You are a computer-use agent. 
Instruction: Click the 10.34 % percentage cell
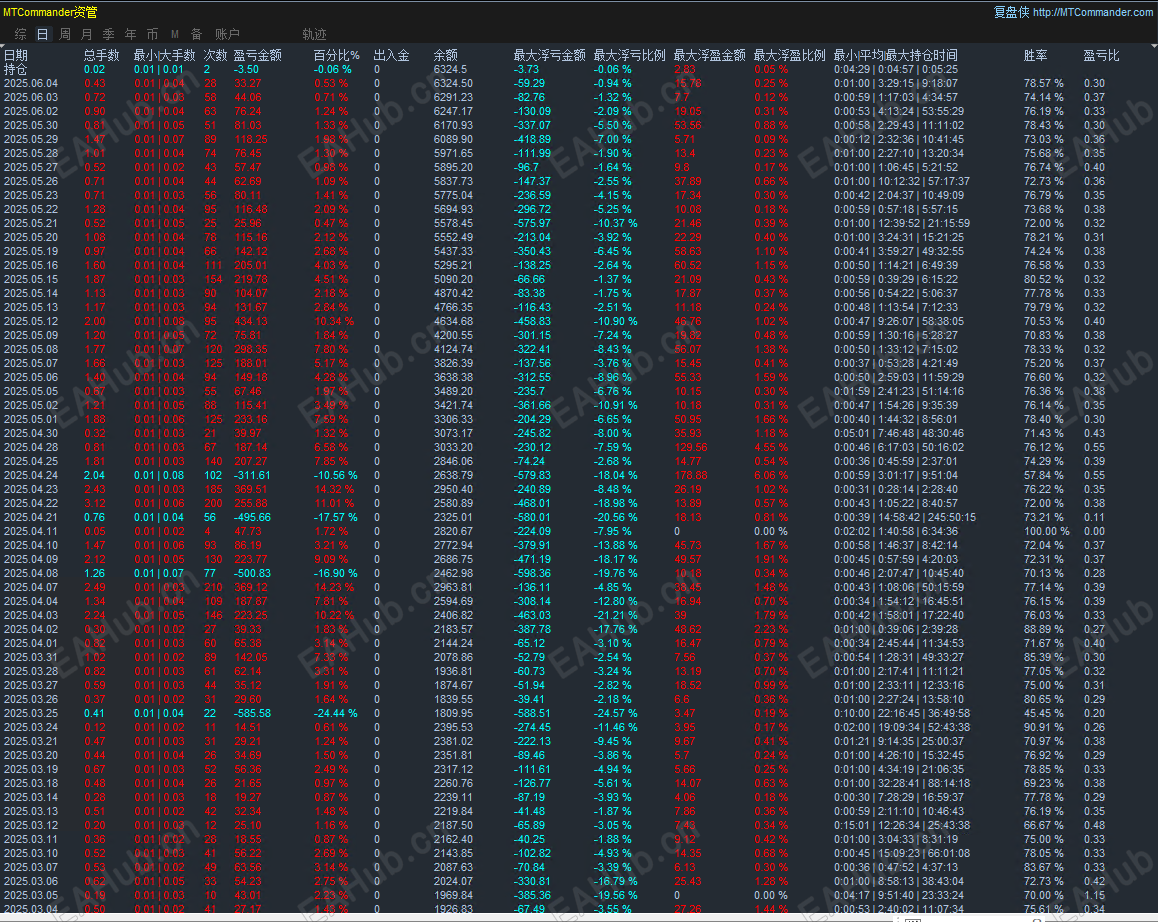coord(335,321)
